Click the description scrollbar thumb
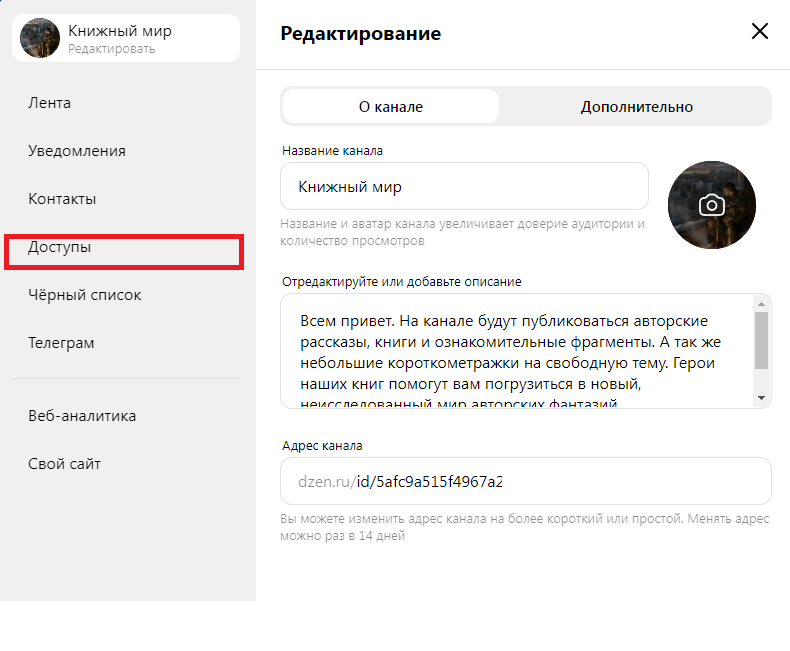The height and width of the screenshot is (651, 790). tap(761, 340)
